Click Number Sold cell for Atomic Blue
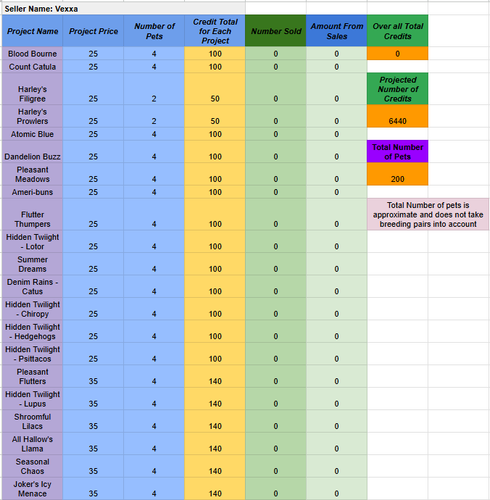Screen dimensions: 490x500 click(x=276, y=134)
